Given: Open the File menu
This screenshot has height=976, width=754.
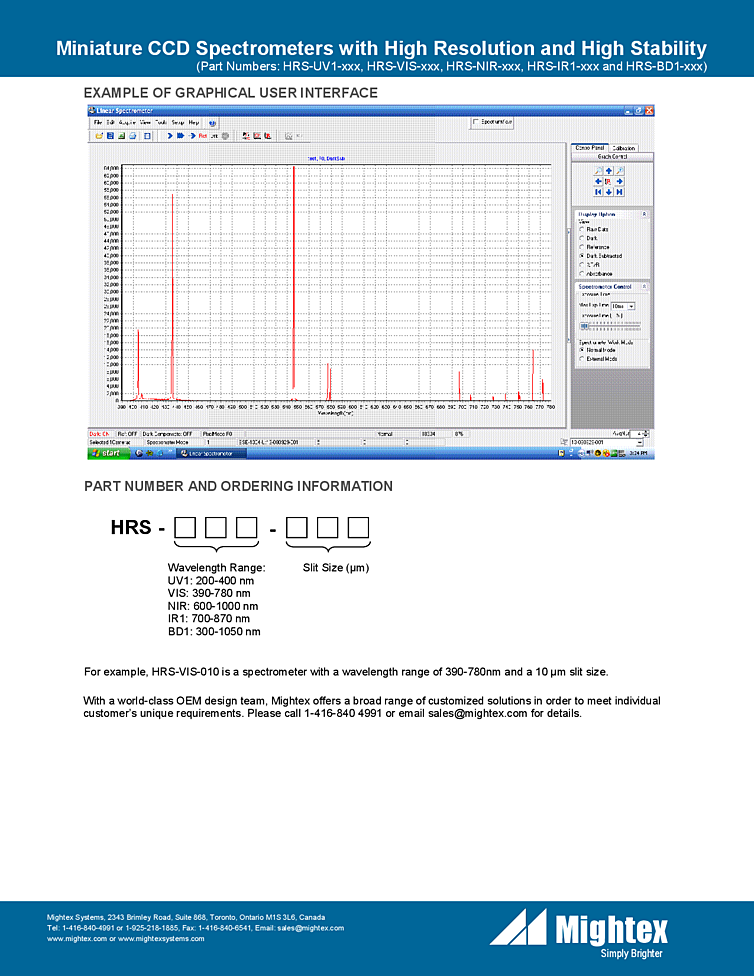Looking at the screenshot, I should point(98,123).
